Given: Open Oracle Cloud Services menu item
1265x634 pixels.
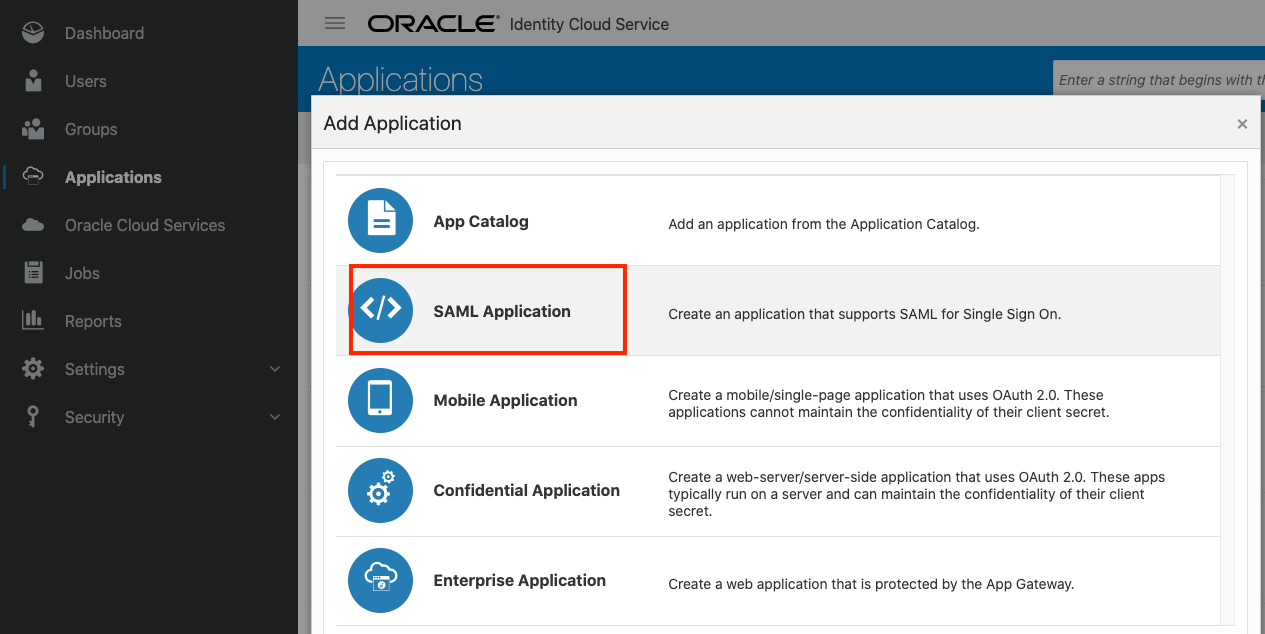Looking at the screenshot, I should pos(145,225).
